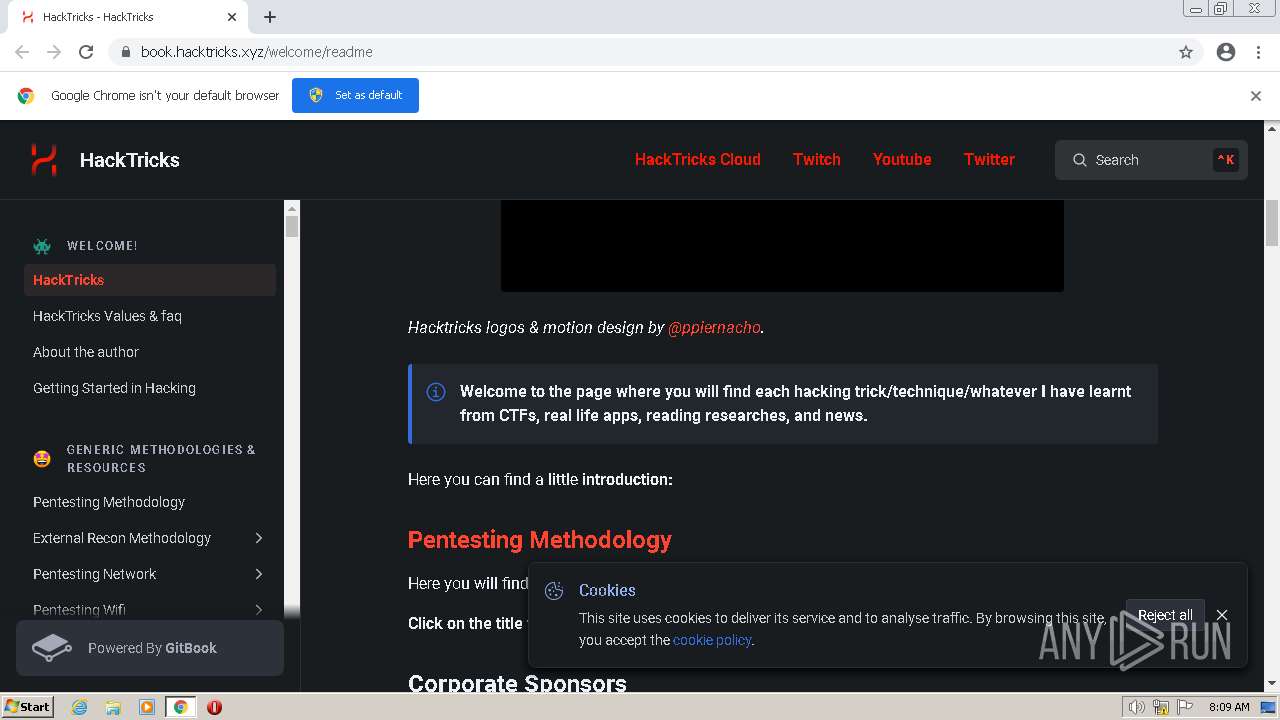1280x720 pixels.
Task: Click the GitBook logo icon
Action: (x=52, y=648)
